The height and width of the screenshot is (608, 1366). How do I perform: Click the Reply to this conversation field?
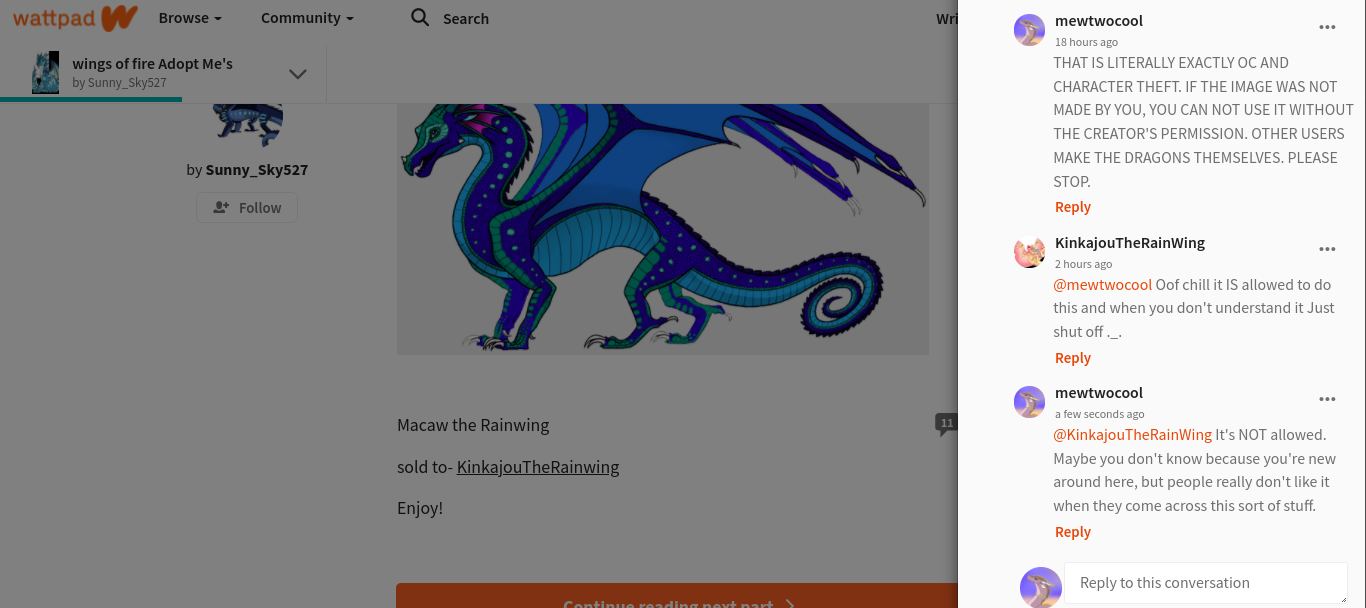click(1206, 583)
